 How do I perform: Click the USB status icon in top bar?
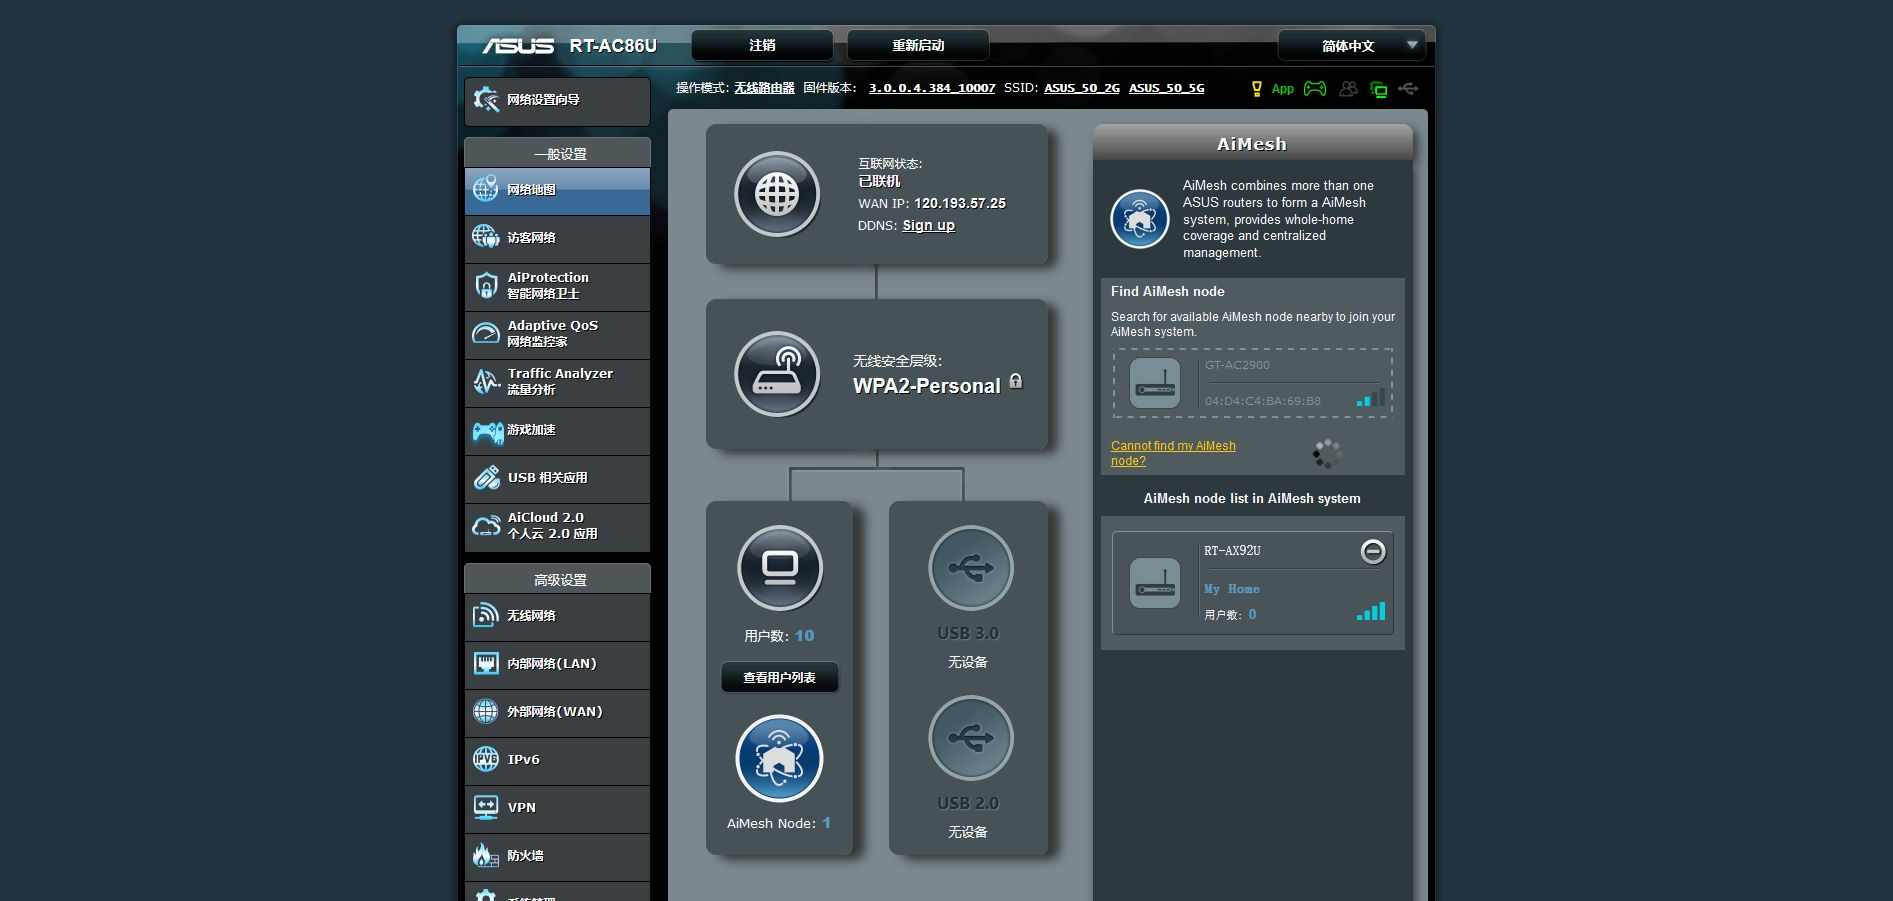(1408, 89)
